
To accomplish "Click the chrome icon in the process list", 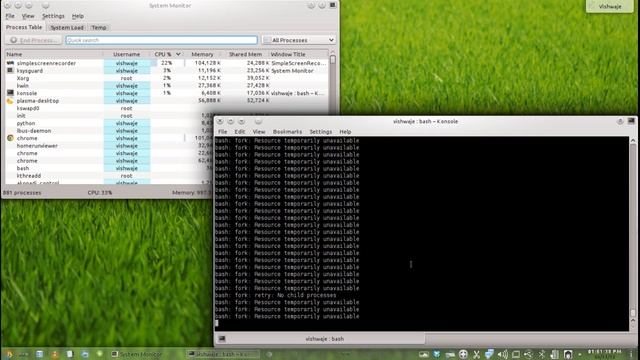I will coord(10,138).
